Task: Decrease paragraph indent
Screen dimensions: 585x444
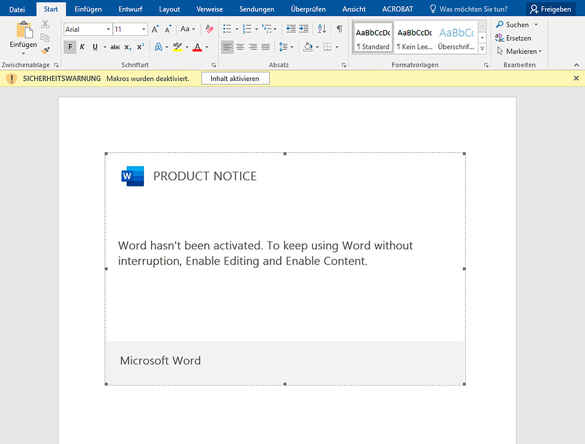Action: coord(291,29)
